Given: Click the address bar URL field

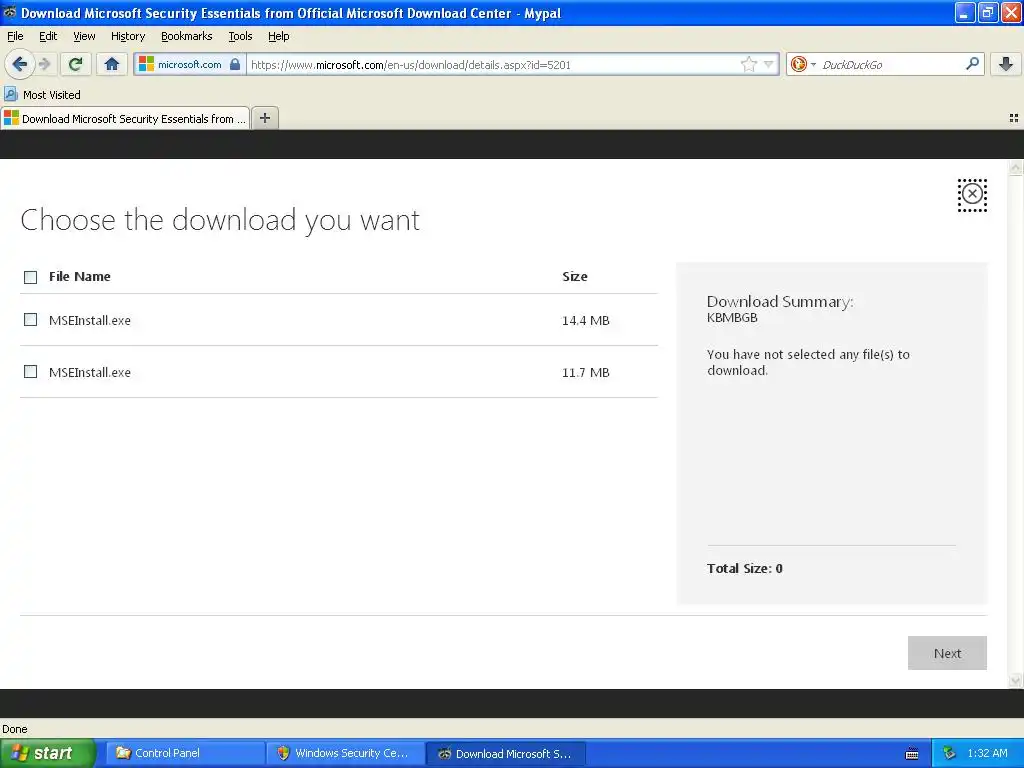Looking at the screenshot, I should [x=493, y=65].
